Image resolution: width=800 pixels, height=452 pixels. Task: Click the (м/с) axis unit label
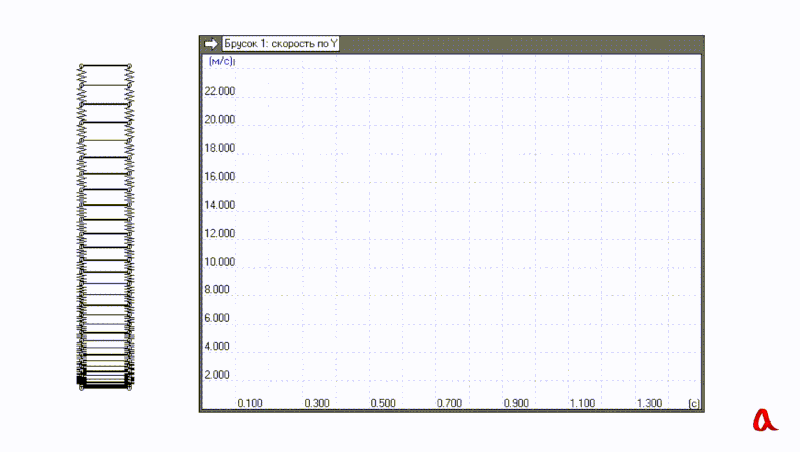click(221, 61)
